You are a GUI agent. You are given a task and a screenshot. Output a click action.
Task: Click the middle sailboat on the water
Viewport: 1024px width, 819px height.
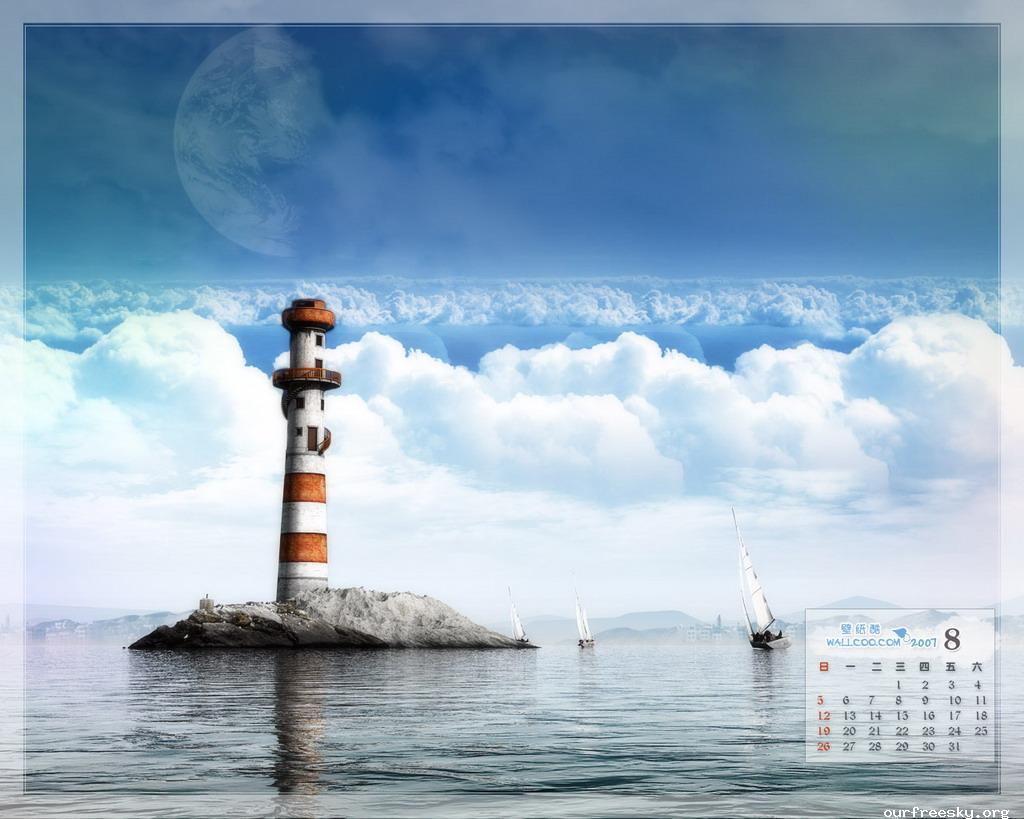(x=583, y=623)
